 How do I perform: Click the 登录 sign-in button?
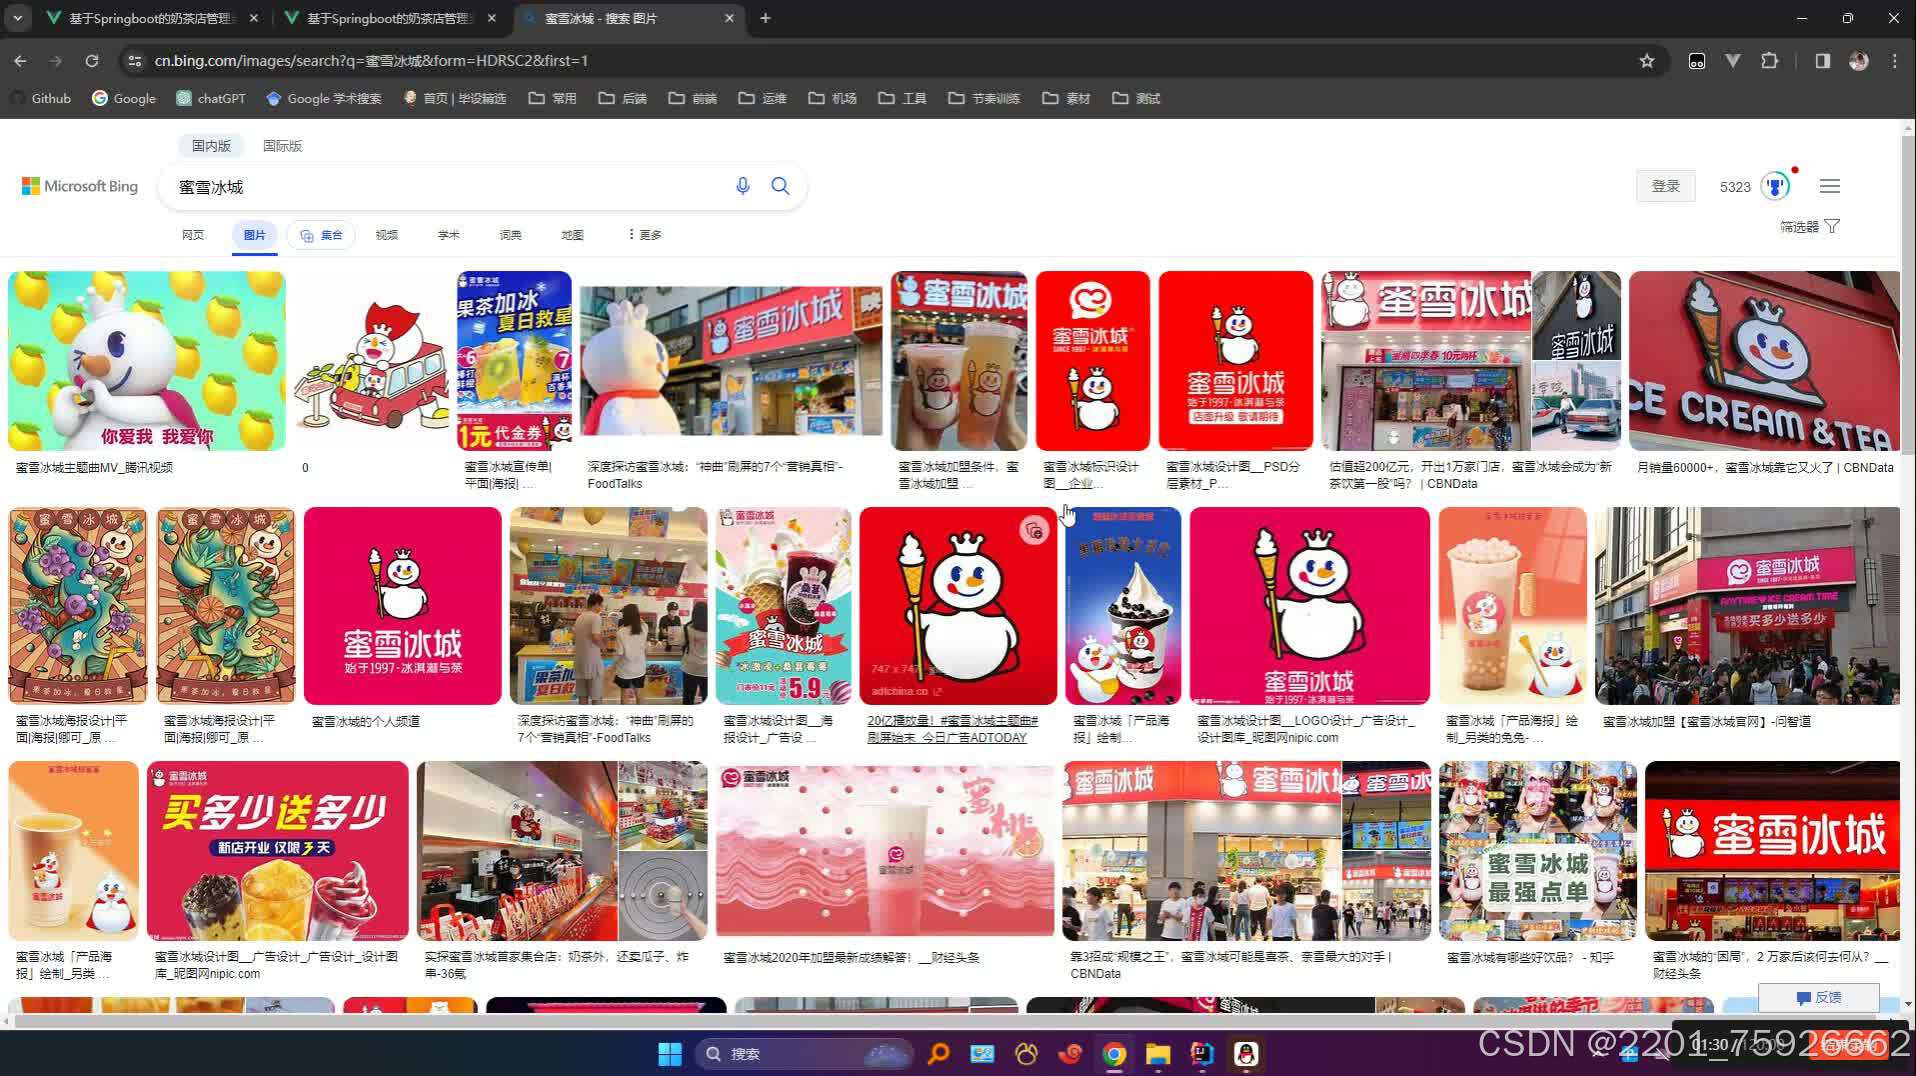[1665, 186]
